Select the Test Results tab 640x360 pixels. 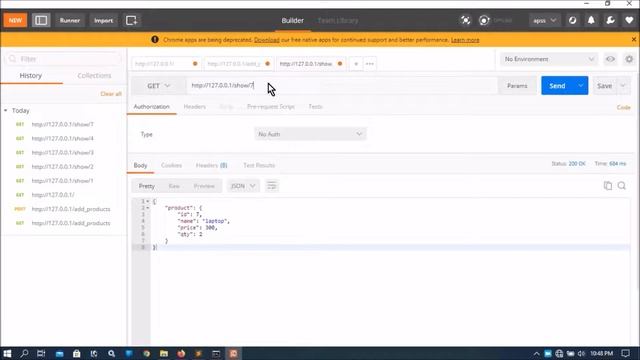click(259, 165)
